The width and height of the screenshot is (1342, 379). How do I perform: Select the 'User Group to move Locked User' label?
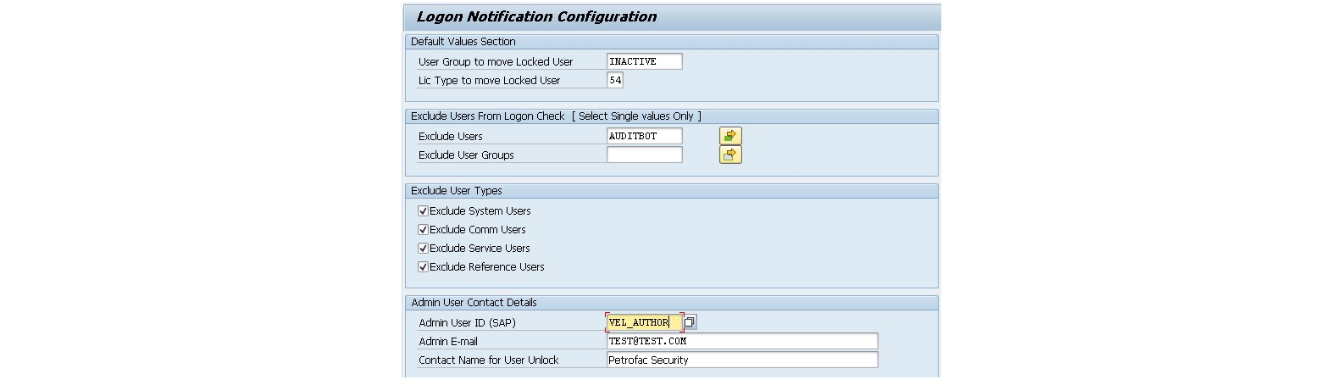tap(496, 62)
